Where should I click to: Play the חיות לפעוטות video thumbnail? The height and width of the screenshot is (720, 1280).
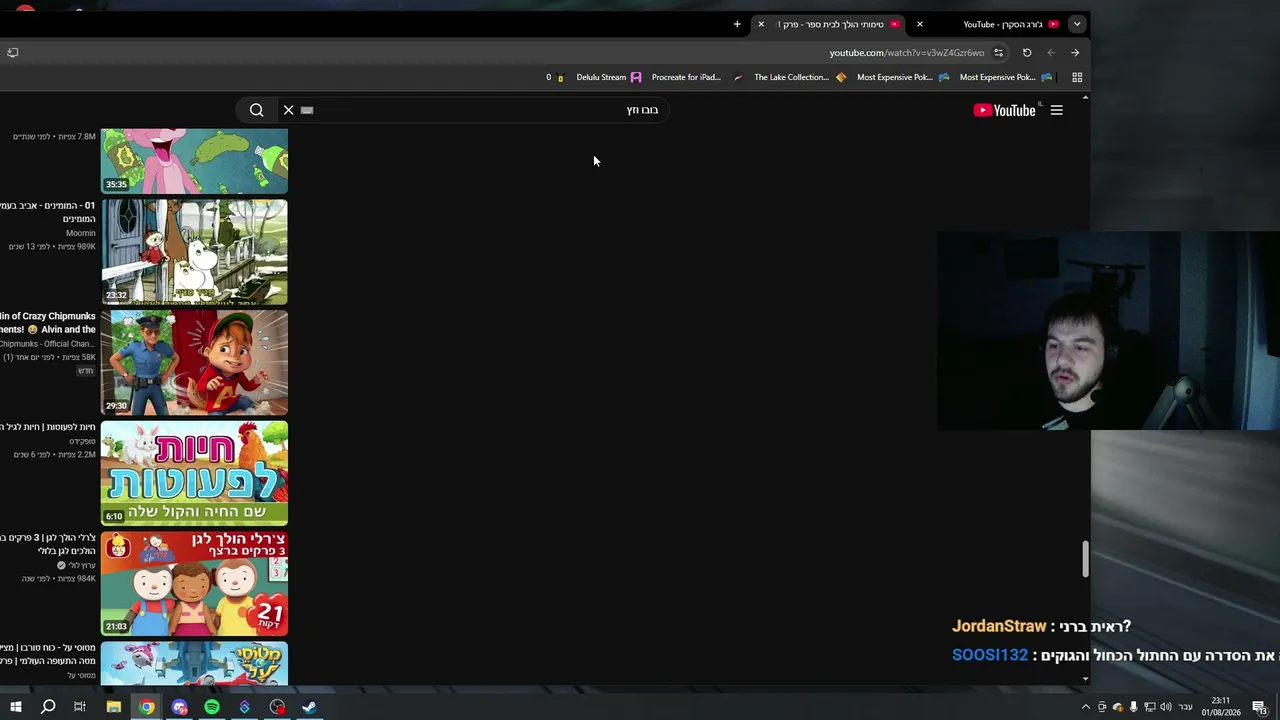(x=194, y=473)
